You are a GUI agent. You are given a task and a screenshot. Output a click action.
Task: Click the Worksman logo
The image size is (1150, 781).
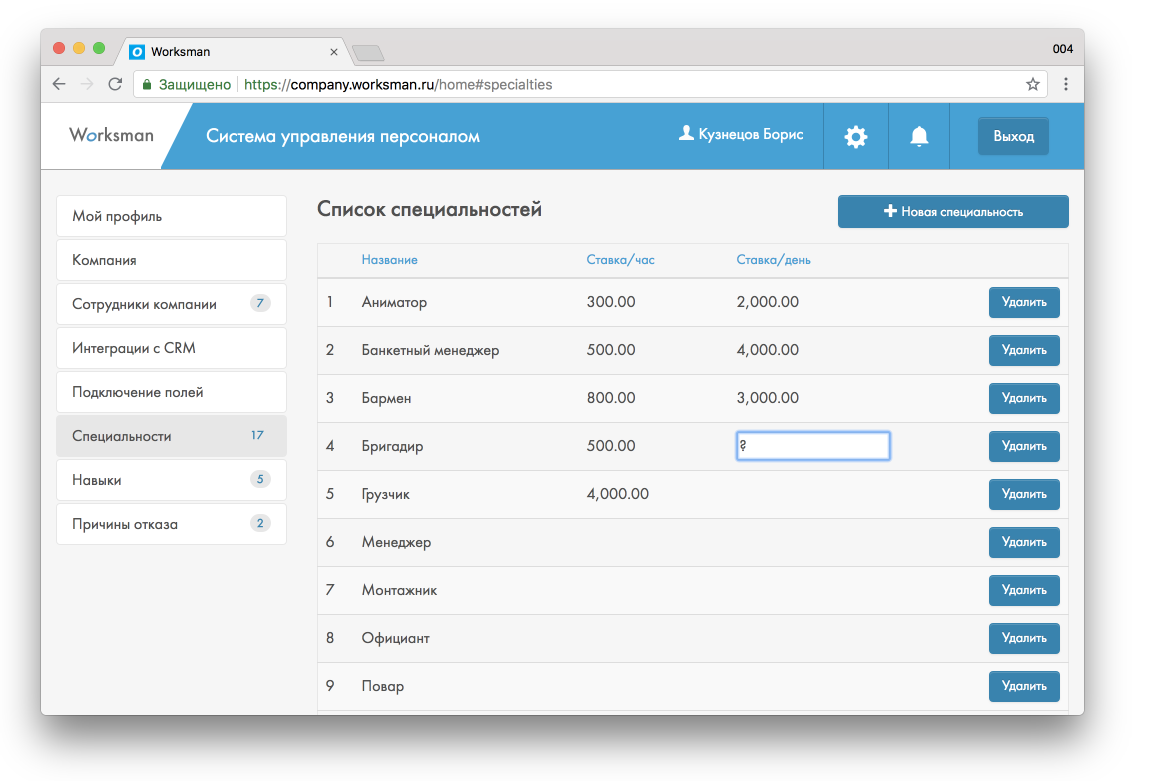[x=111, y=135]
